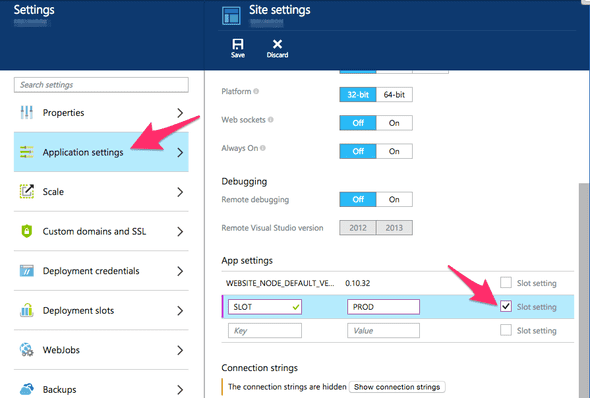This screenshot has height=398, width=590.
Task: Check Slot setting on the empty Key row
Action: pyautogui.click(x=506, y=330)
